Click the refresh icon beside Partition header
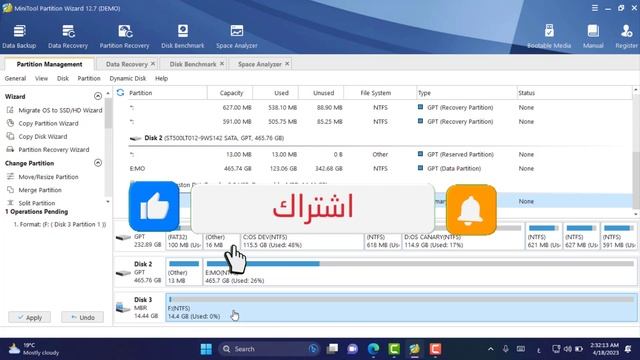The height and width of the screenshot is (360, 640). coord(120,93)
